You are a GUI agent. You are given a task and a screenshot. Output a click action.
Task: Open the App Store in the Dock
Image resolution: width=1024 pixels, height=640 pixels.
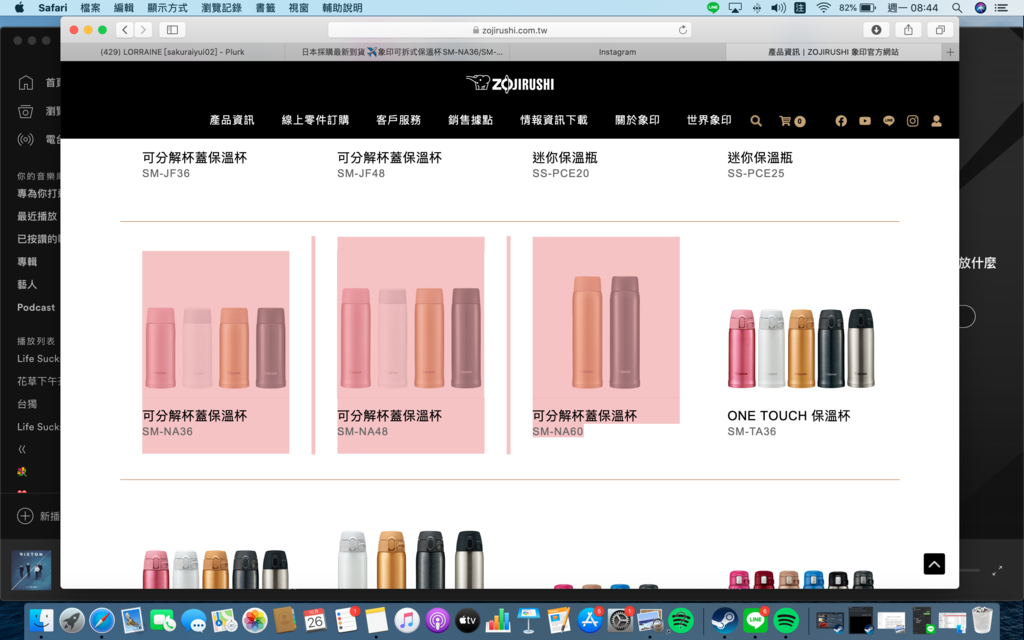pos(590,620)
